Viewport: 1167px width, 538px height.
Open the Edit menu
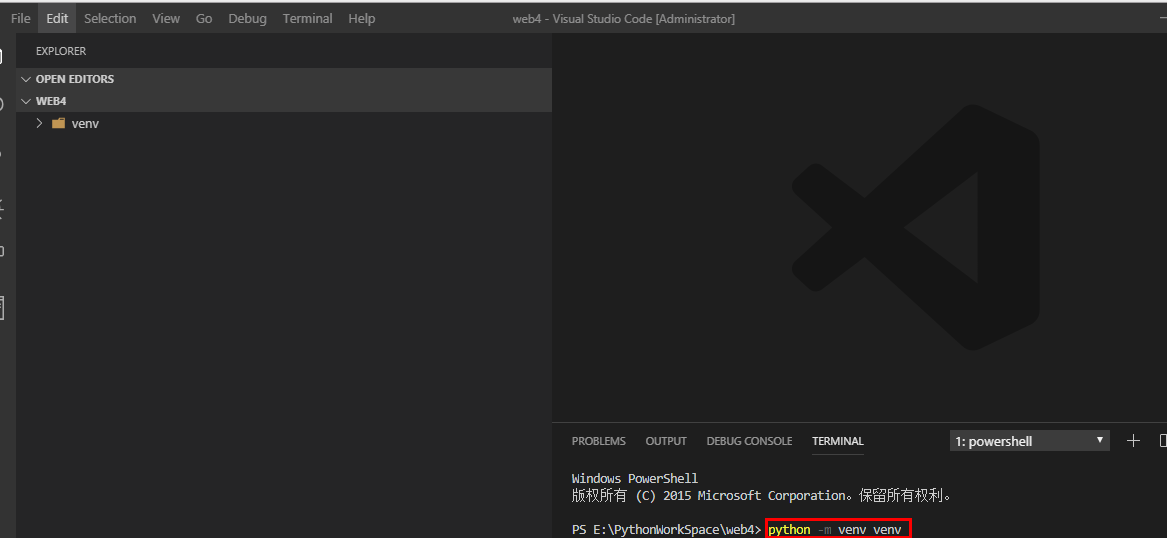(57, 19)
